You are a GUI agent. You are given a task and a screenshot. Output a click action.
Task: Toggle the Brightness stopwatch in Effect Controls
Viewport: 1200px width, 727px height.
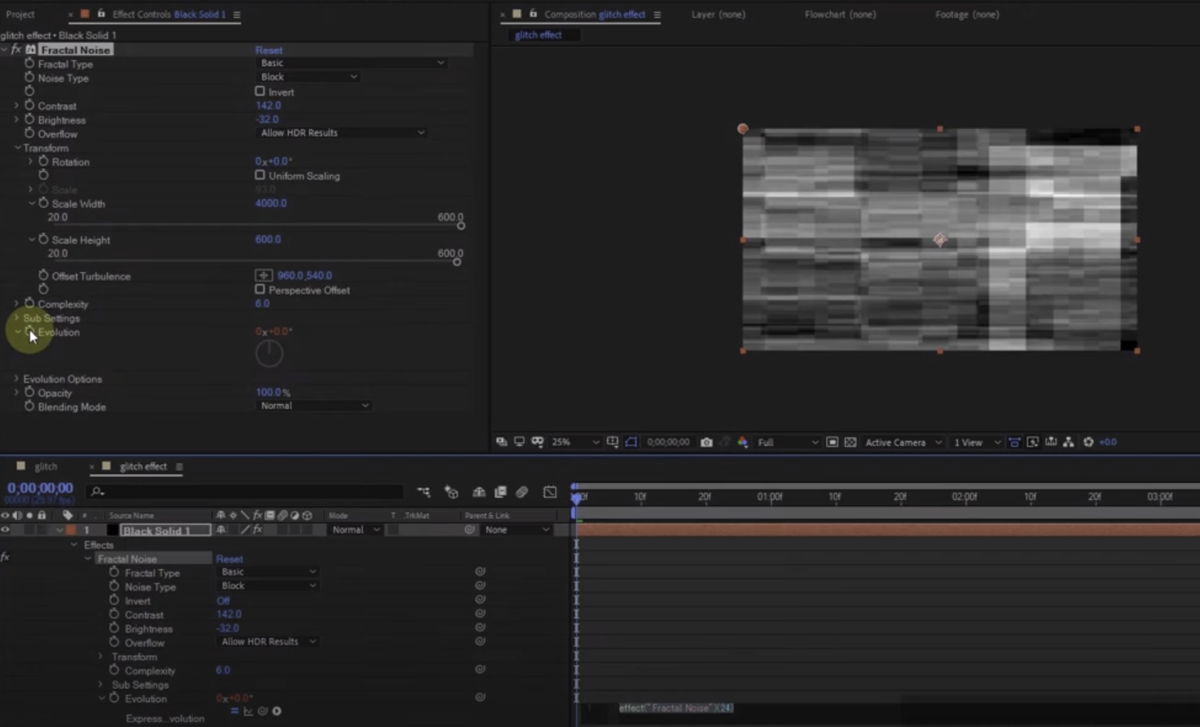pos(29,119)
